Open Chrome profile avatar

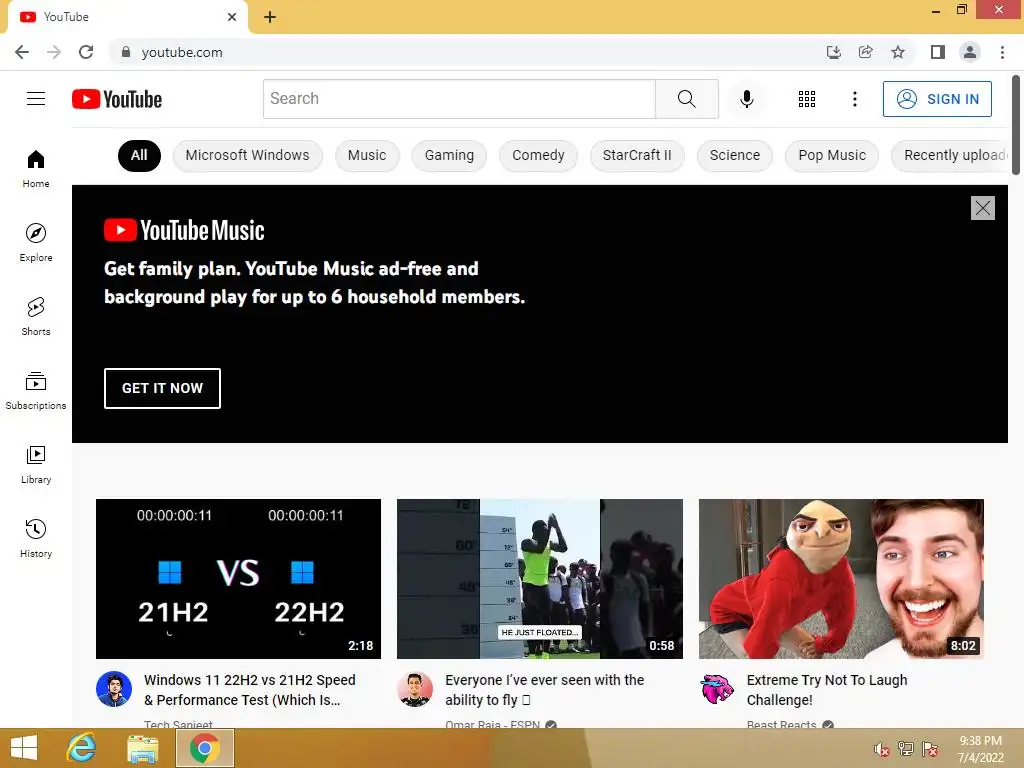[x=970, y=52]
